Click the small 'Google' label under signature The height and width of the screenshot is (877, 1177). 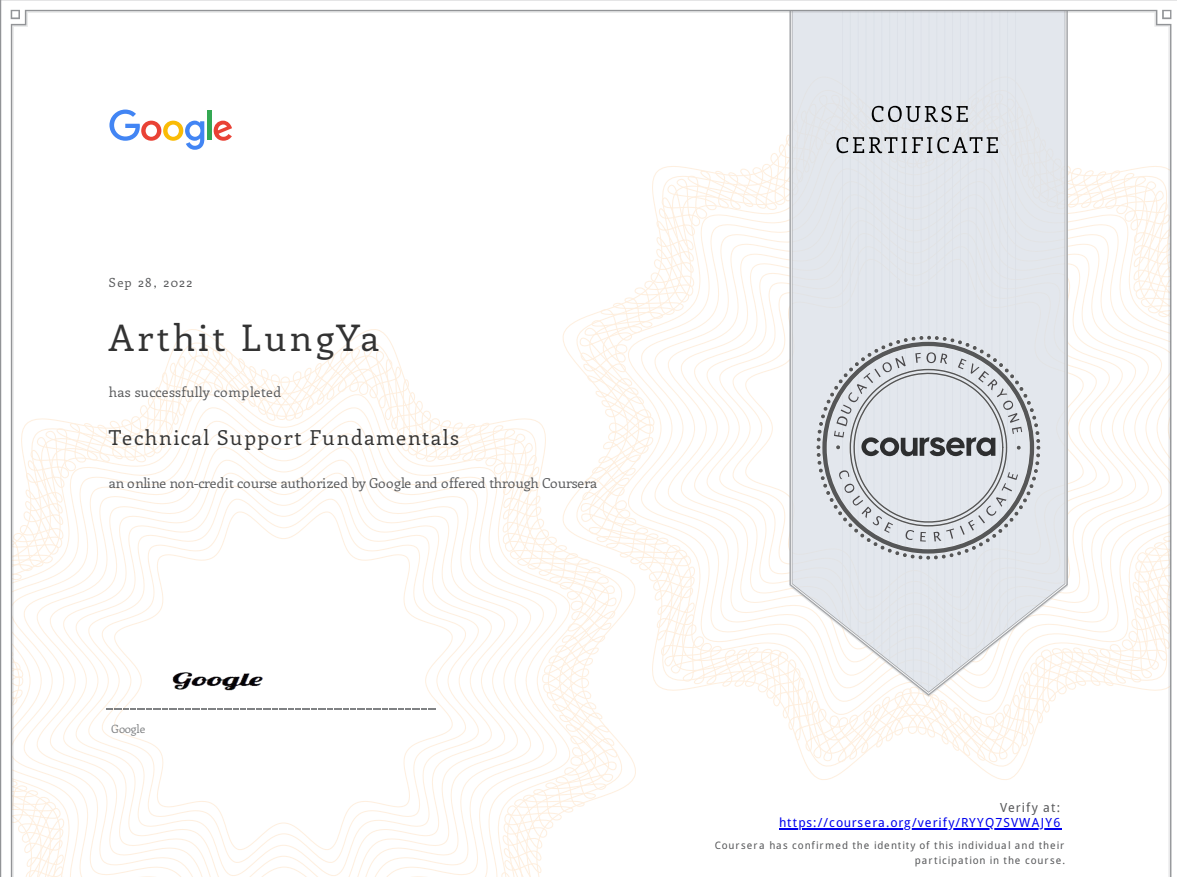[x=128, y=730]
